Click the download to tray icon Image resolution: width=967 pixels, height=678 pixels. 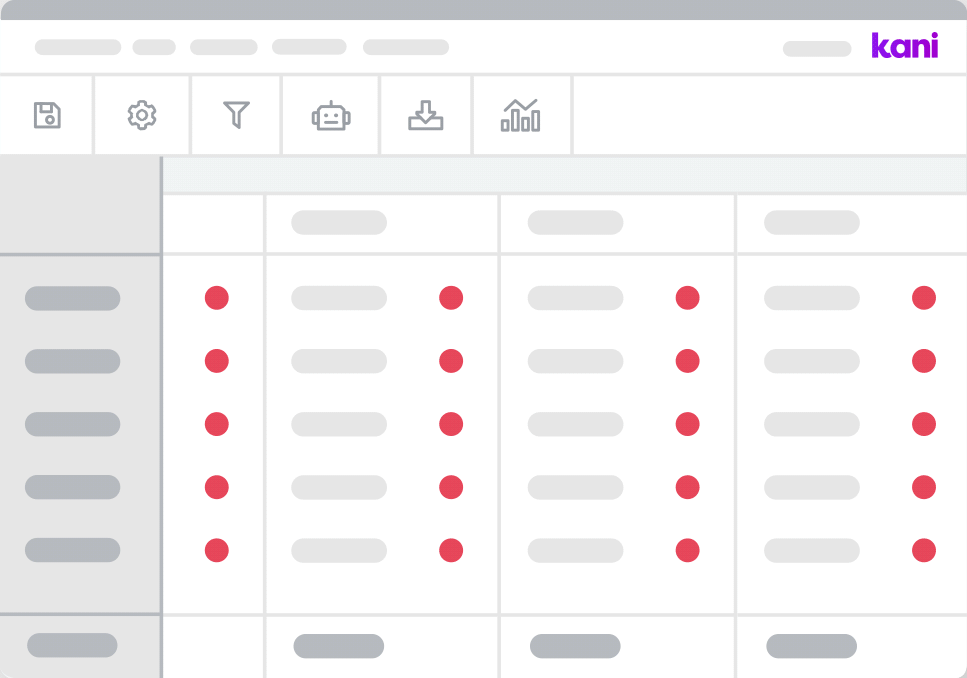[425, 115]
